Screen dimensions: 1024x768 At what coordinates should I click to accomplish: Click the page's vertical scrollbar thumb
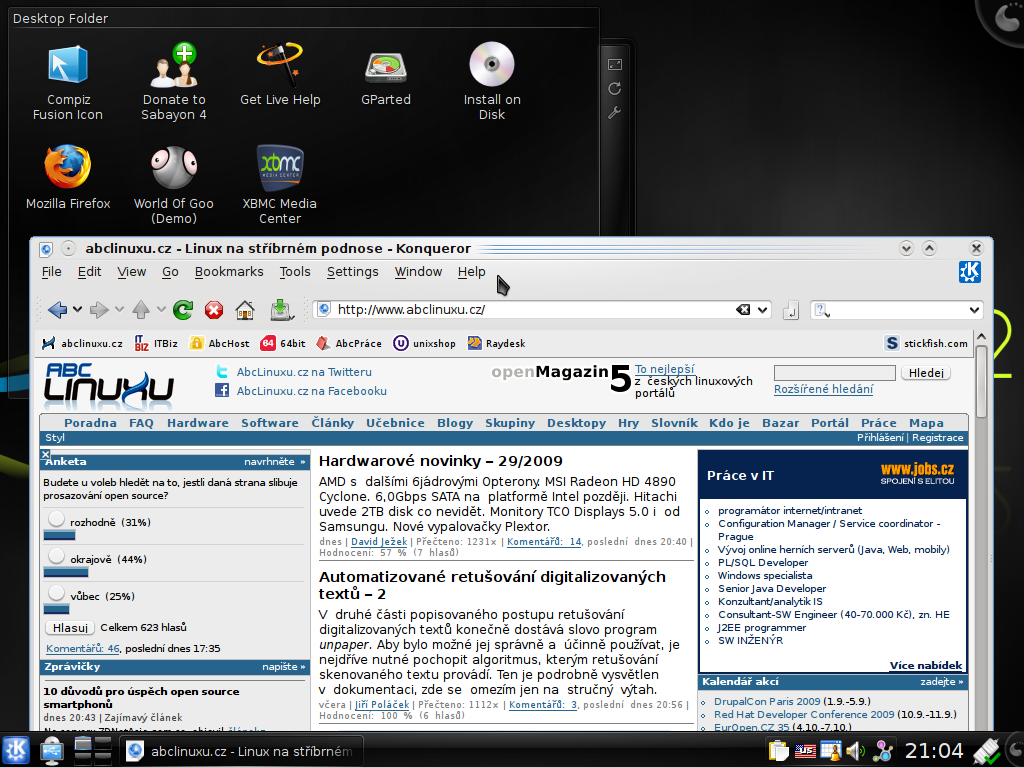click(x=981, y=380)
